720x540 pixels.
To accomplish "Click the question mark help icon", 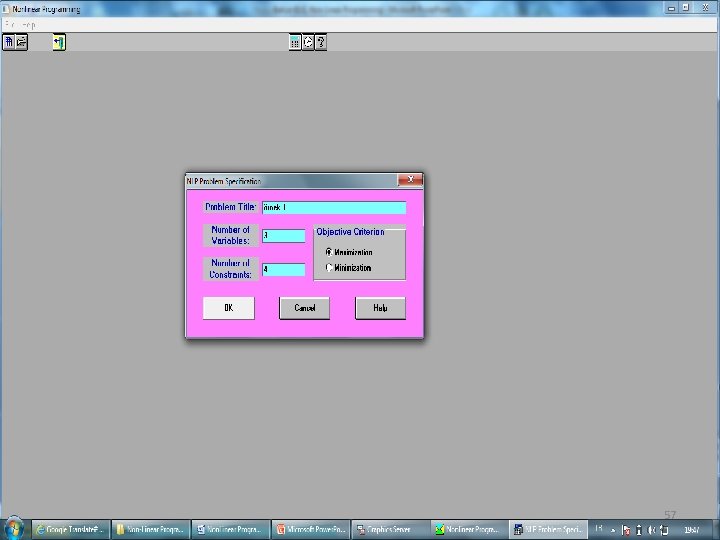I will click(x=321, y=42).
